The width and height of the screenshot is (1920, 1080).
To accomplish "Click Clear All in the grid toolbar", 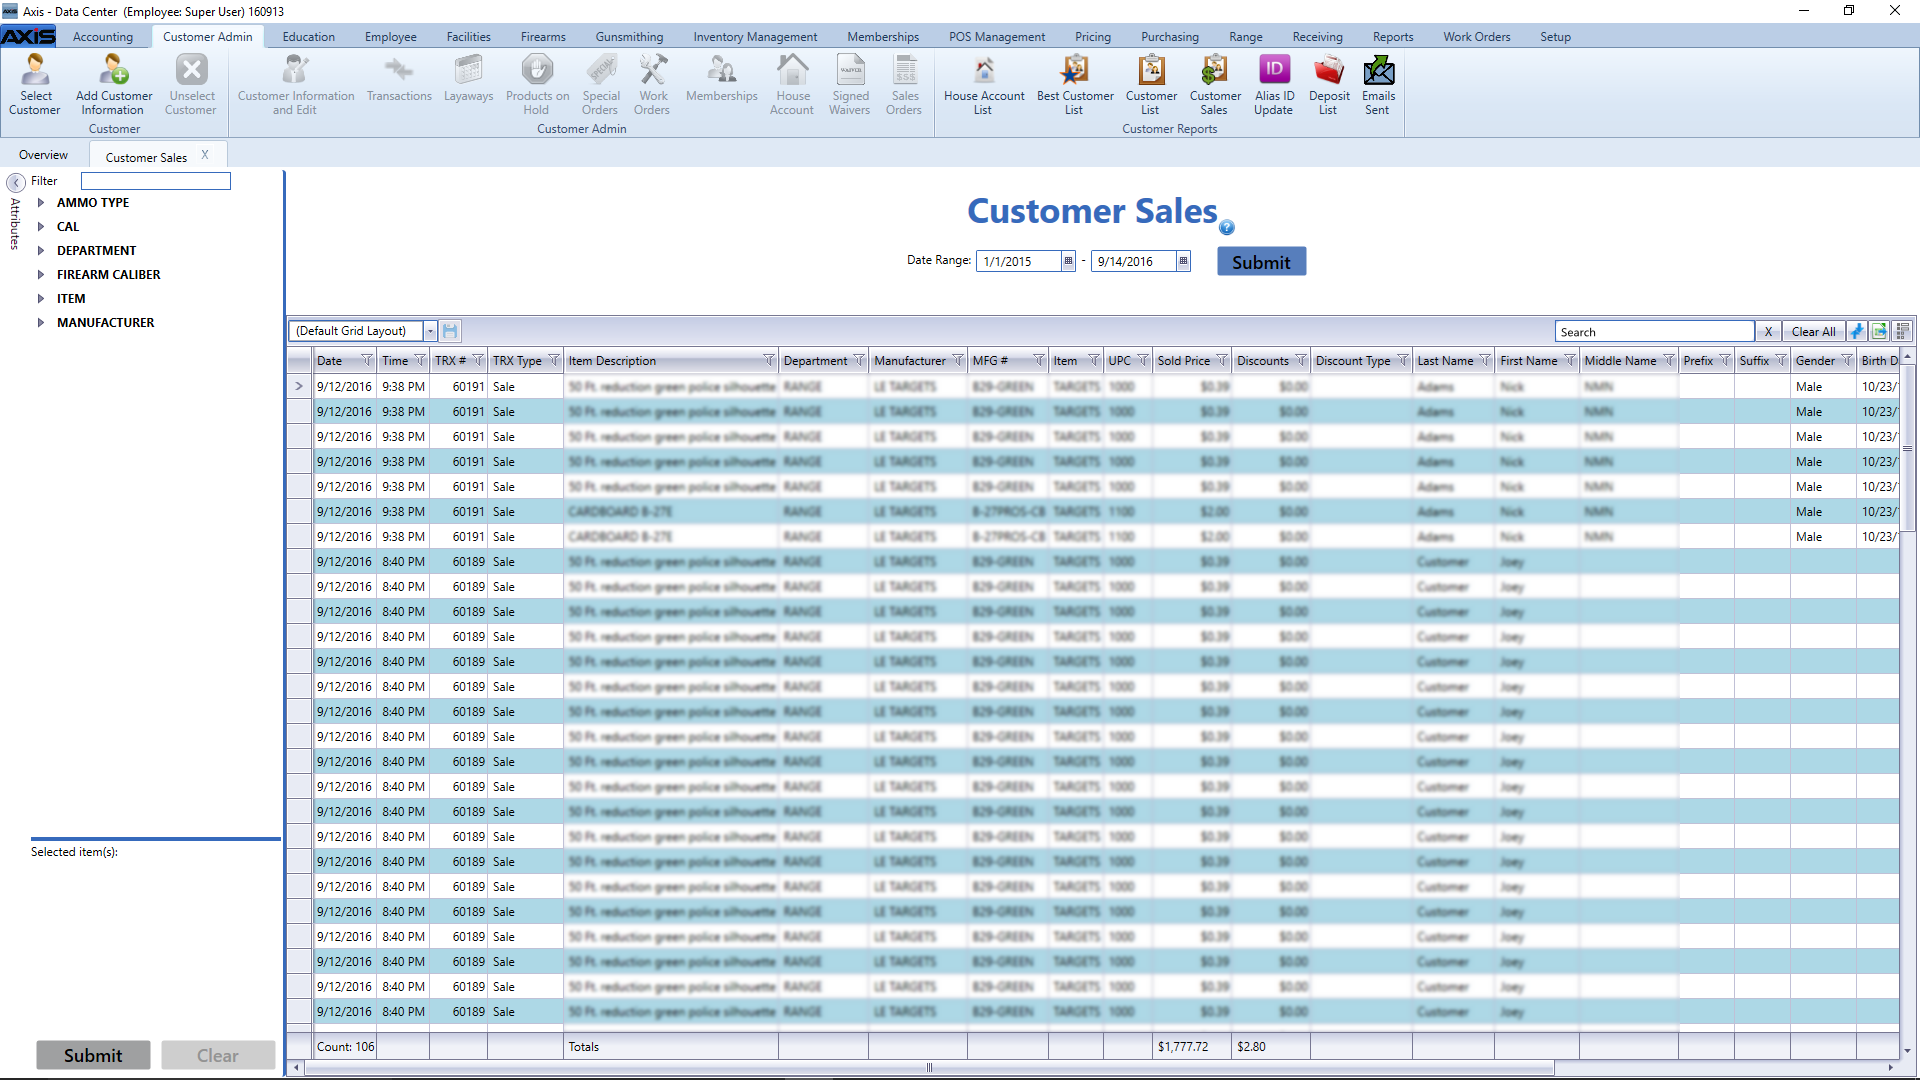I will point(1813,332).
